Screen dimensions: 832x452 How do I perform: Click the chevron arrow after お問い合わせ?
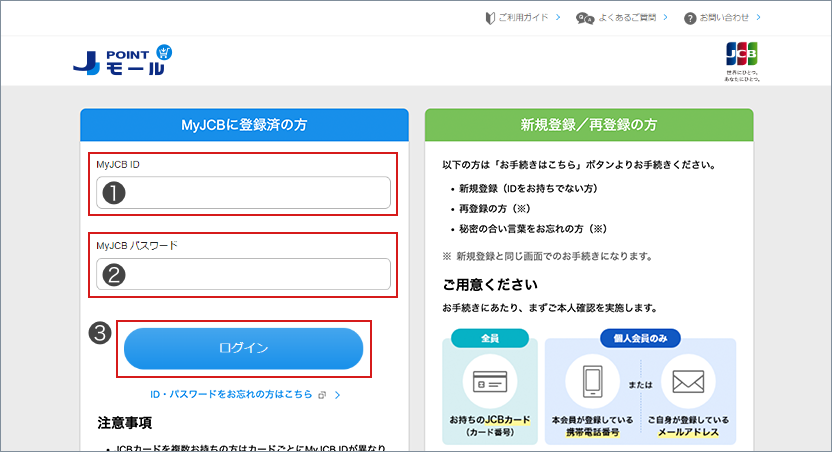pos(759,18)
